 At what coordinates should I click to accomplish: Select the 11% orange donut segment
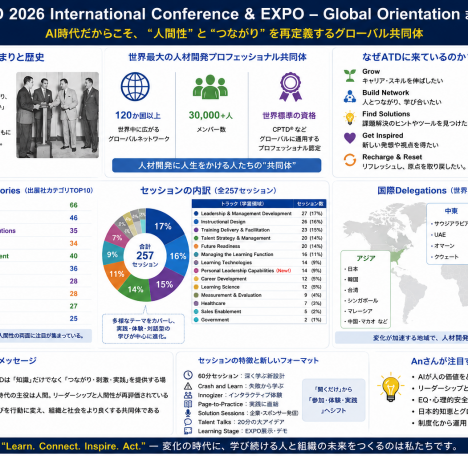116,274
